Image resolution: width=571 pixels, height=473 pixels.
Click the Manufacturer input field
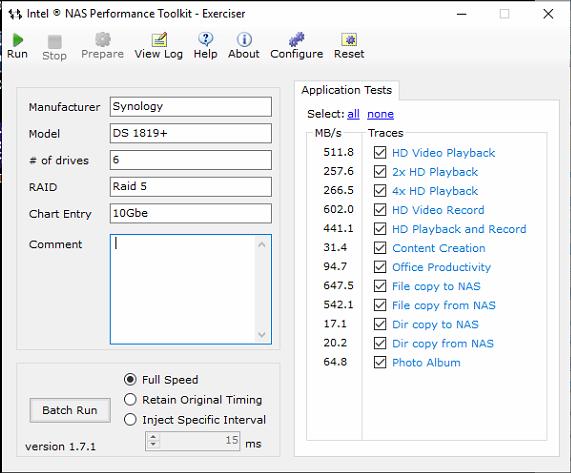click(190, 106)
